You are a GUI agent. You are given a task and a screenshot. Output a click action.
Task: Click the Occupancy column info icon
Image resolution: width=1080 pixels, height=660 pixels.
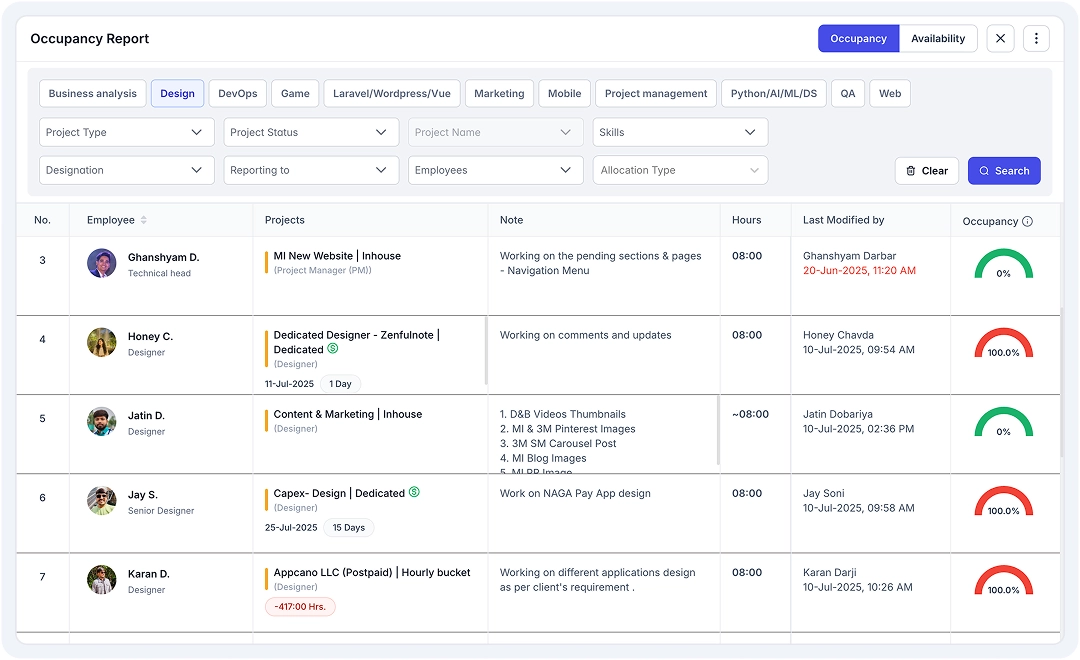point(1027,221)
